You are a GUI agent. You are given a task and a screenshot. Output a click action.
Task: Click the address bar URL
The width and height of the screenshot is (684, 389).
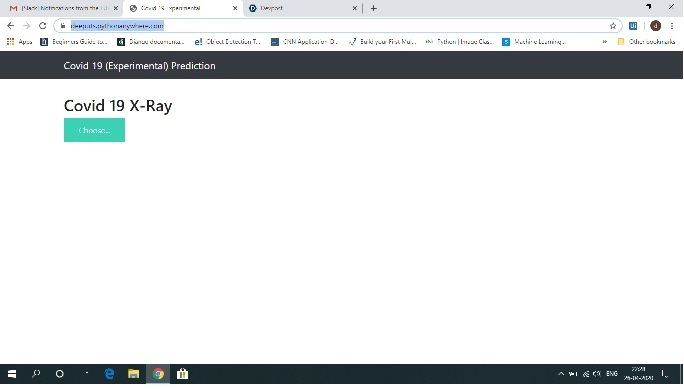(117, 26)
